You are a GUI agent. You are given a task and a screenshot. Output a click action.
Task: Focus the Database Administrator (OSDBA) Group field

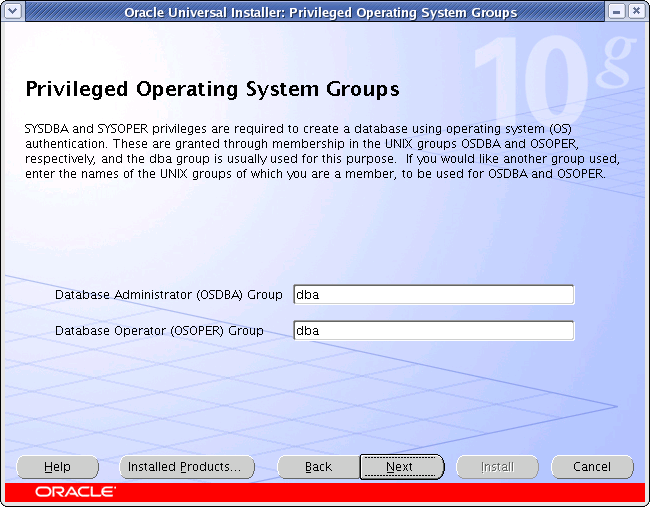(434, 295)
